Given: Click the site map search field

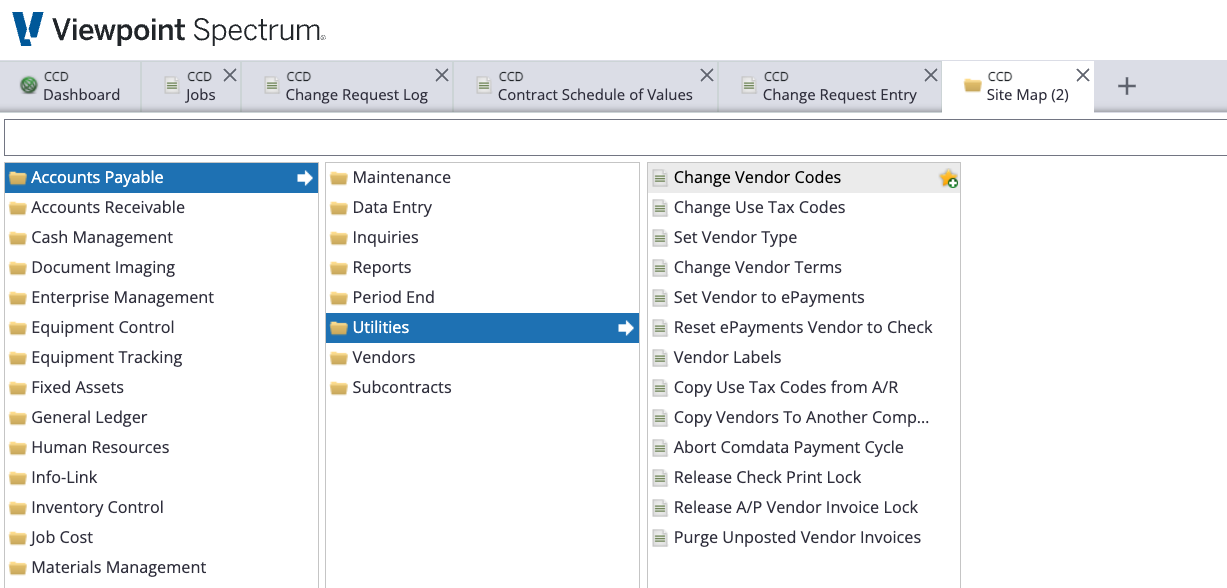Looking at the screenshot, I should click(x=615, y=137).
